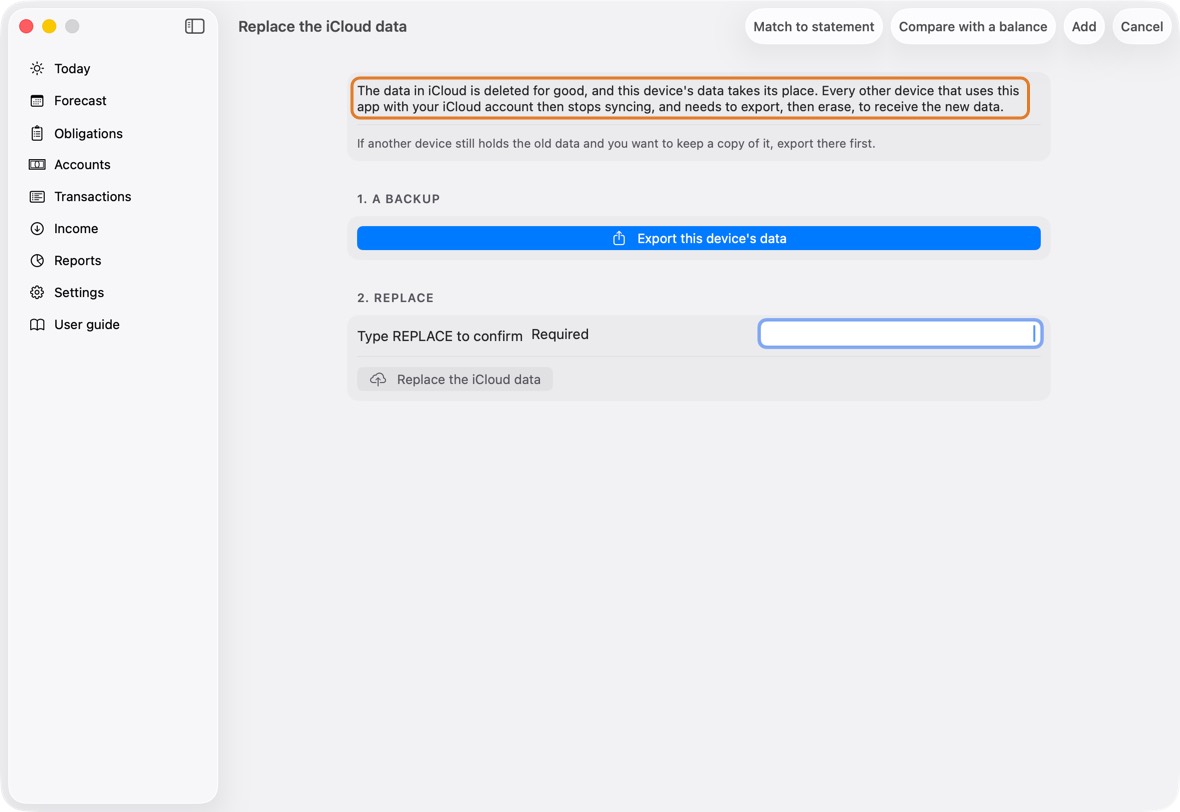Image resolution: width=1180 pixels, height=812 pixels.
Task: Click Compare with a balance button
Action: pos(972,26)
